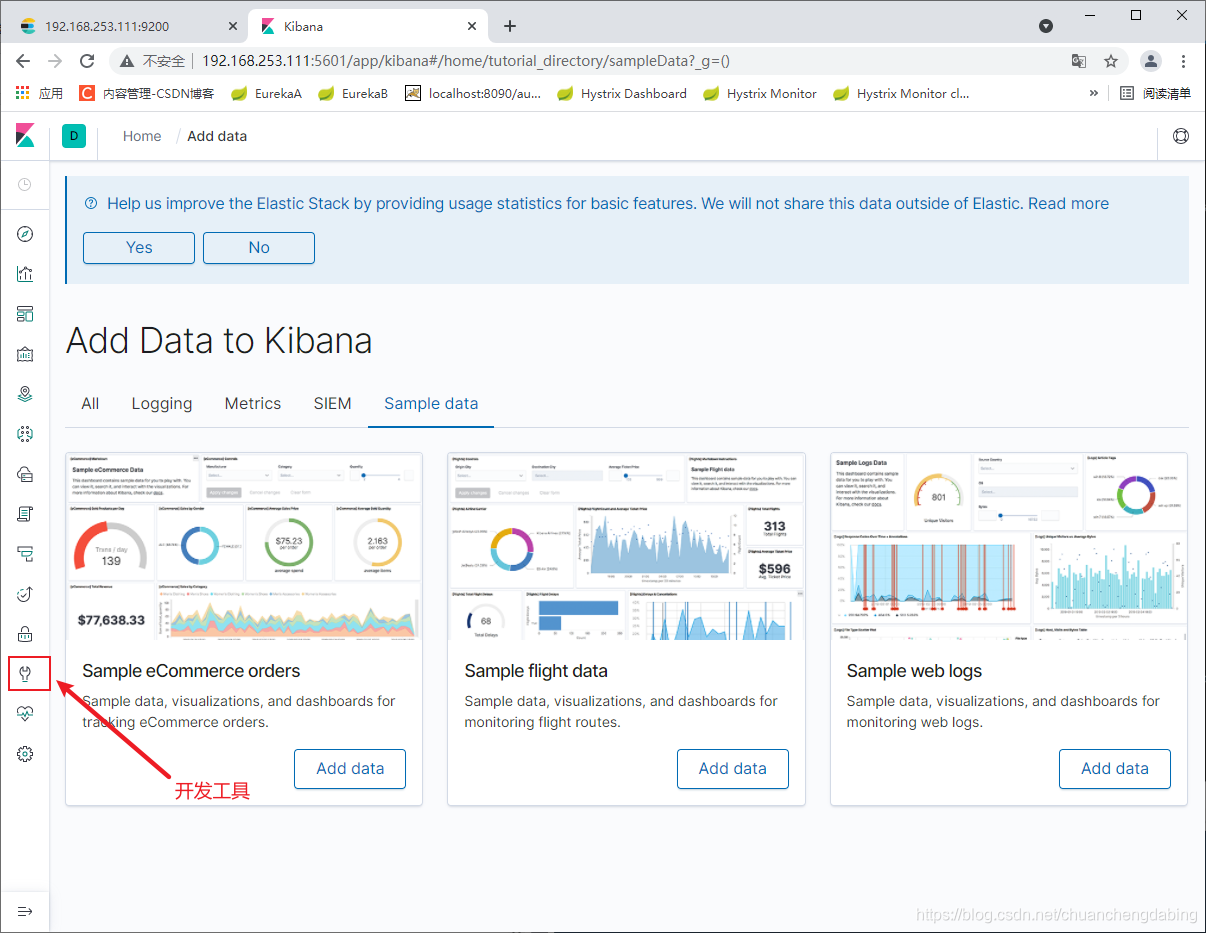Expand the sidebar navigation menu

pos(25,911)
